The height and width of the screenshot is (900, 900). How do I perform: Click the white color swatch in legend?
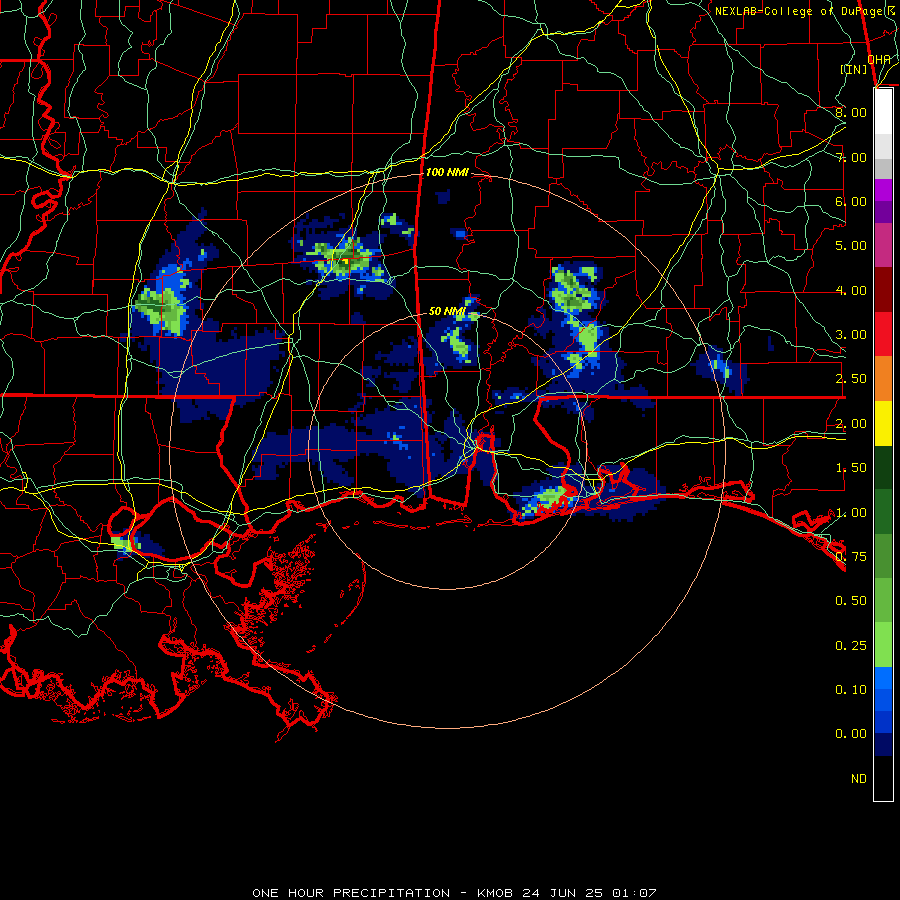883,112
